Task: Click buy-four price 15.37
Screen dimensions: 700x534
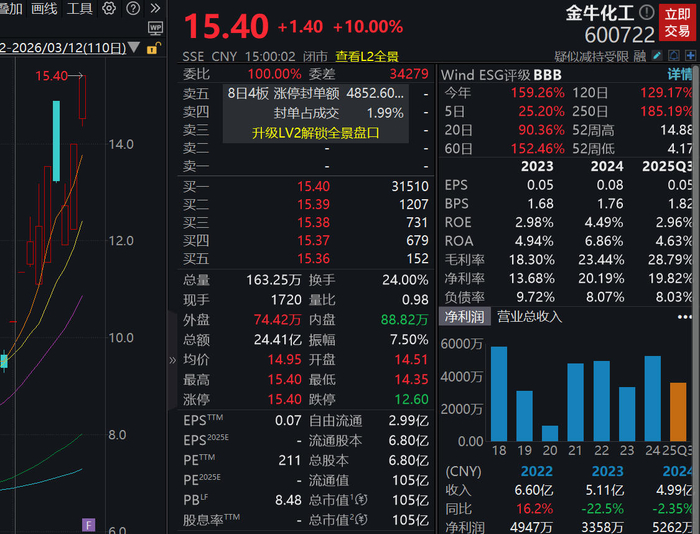Action: point(313,241)
